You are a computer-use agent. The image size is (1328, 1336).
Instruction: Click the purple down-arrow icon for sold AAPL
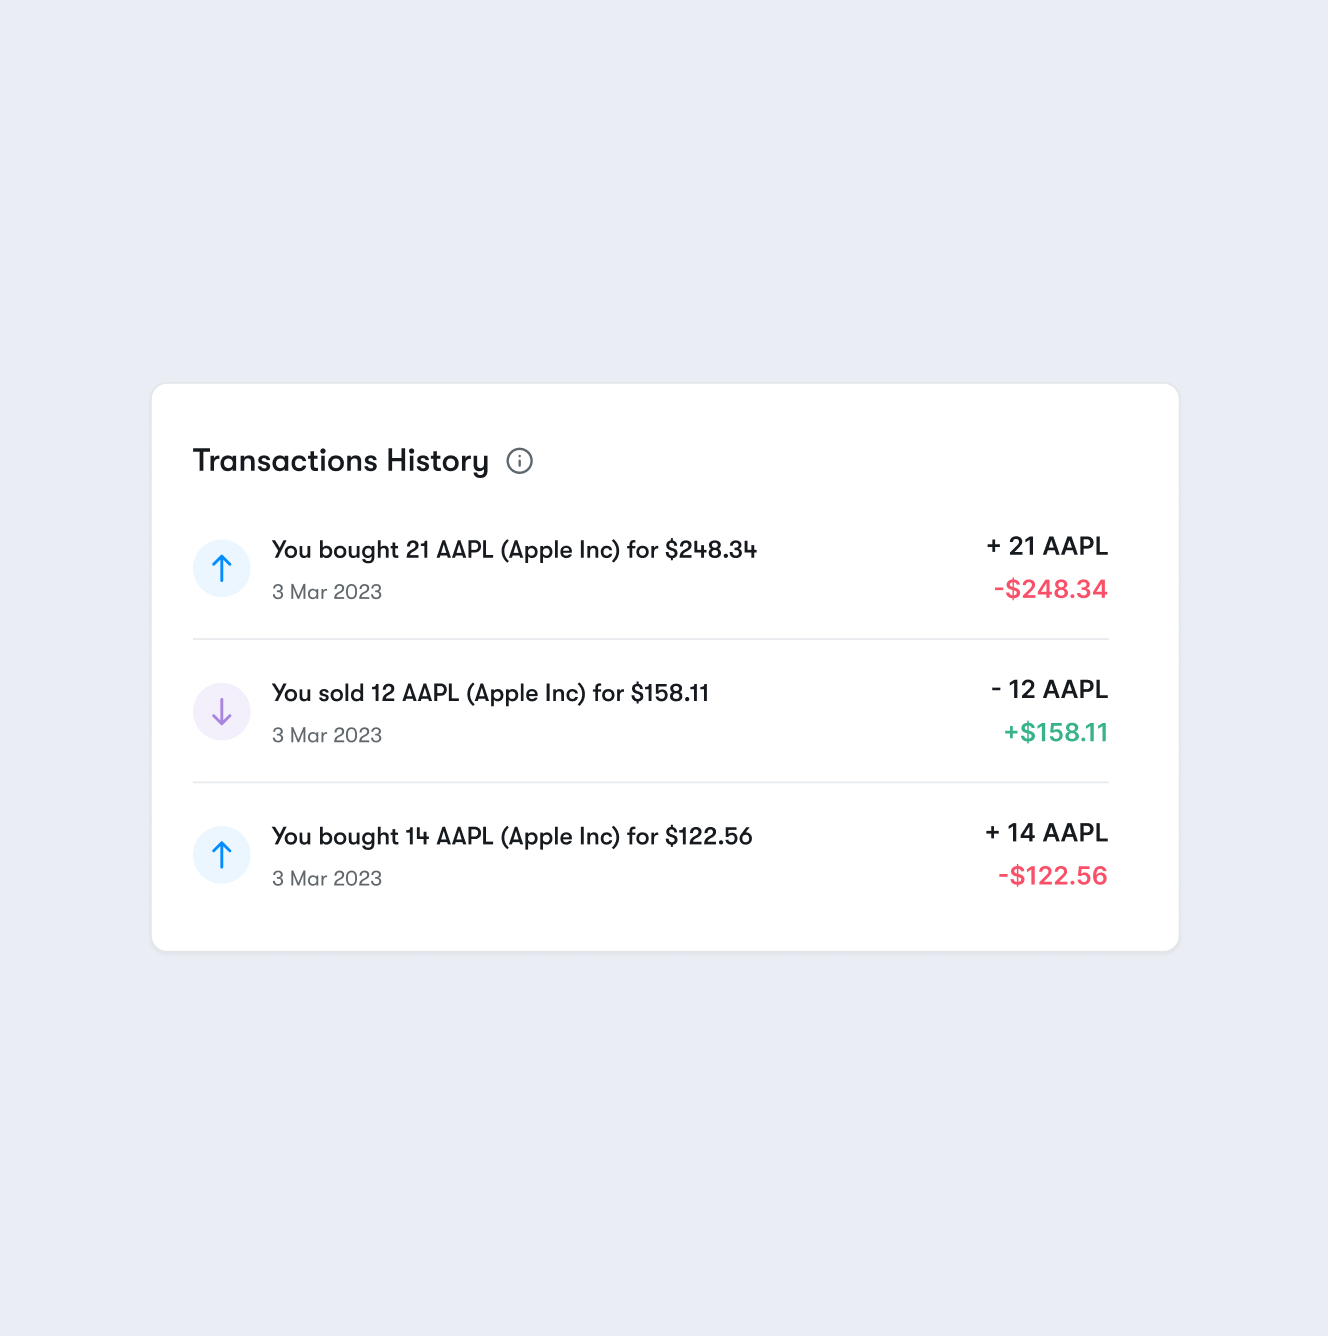pyautogui.click(x=222, y=712)
